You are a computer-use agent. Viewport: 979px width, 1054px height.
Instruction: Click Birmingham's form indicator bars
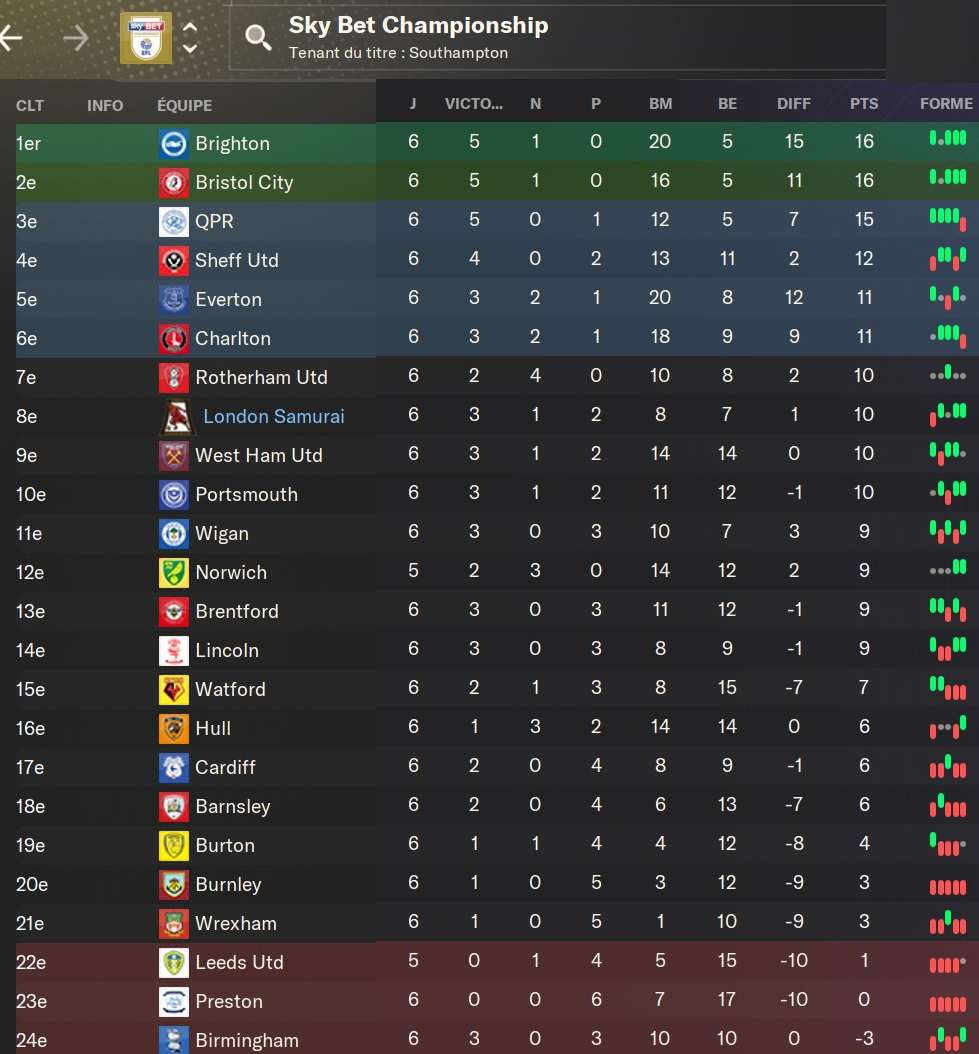948,1039
